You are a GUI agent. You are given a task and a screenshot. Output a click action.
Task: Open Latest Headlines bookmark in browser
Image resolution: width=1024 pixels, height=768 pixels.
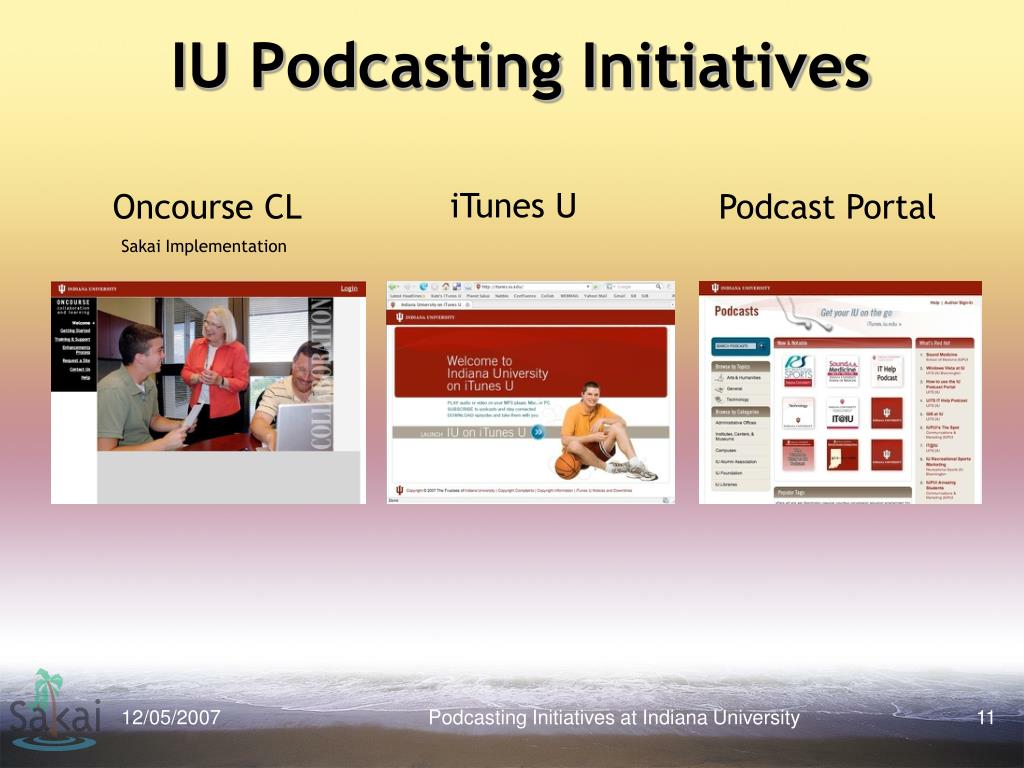407,296
